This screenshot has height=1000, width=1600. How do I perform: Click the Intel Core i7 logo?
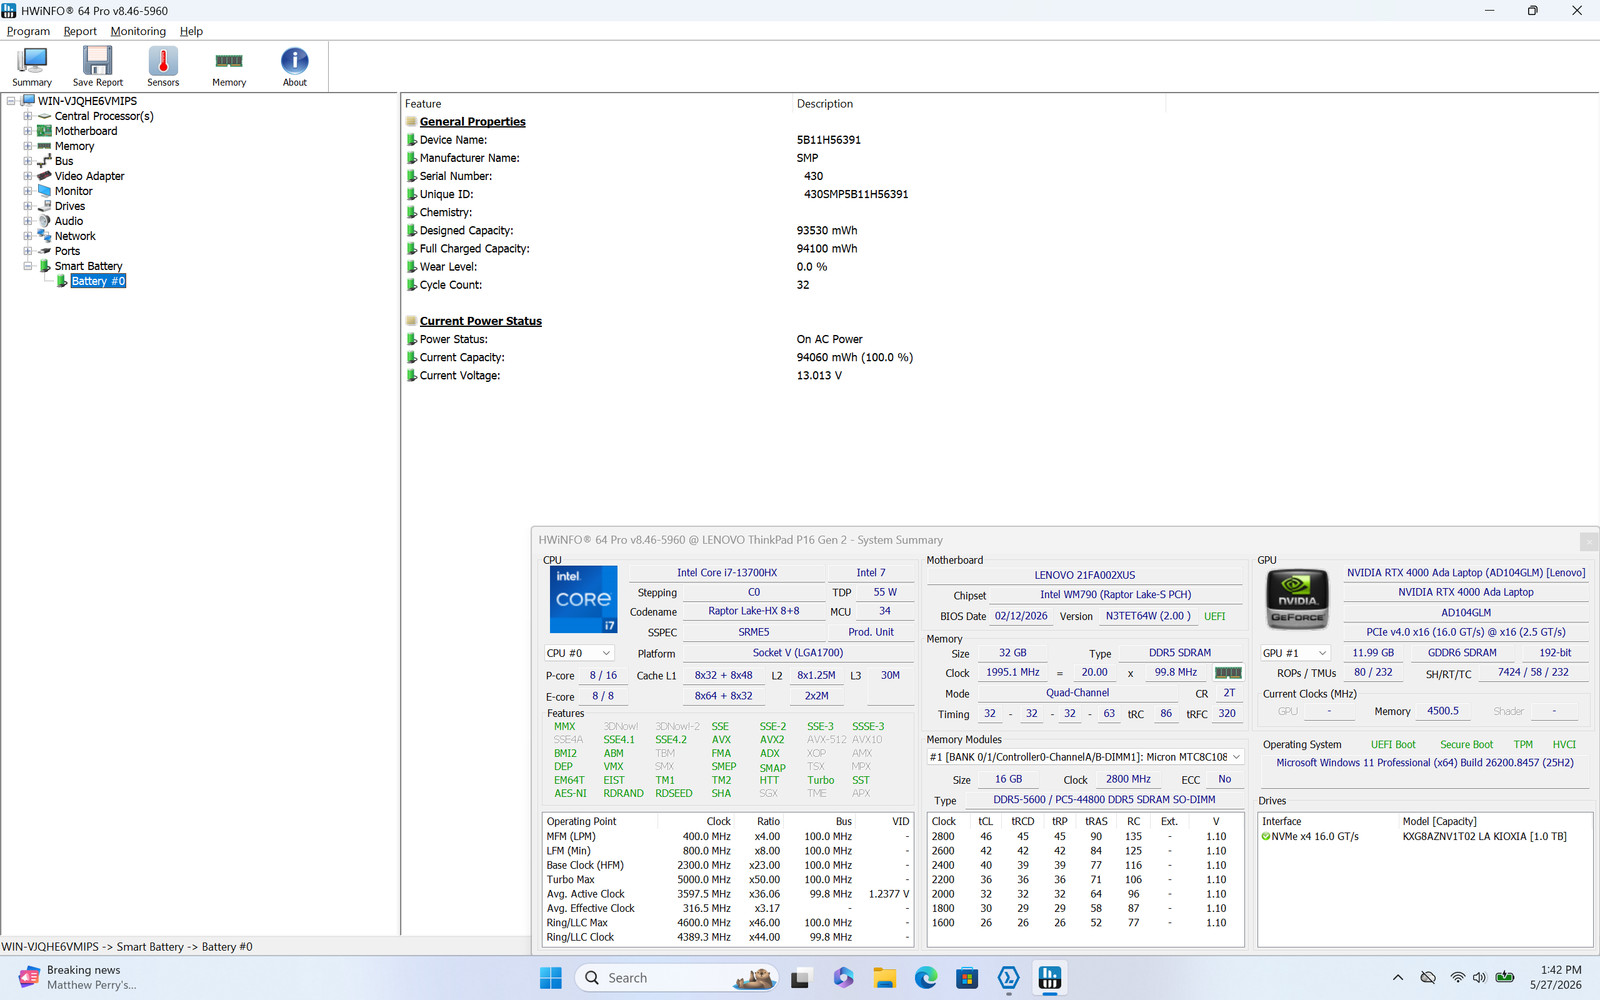[x=584, y=599]
